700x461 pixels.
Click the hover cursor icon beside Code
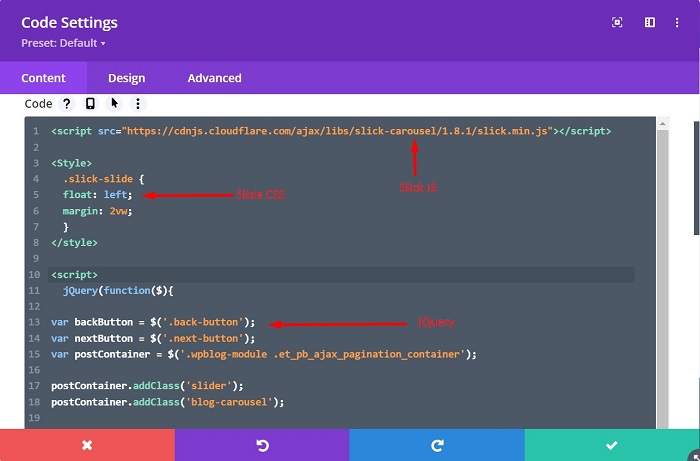pyautogui.click(x=114, y=104)
